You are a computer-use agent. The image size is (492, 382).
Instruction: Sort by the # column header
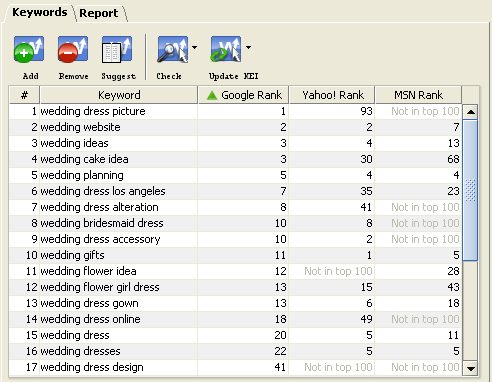click(x=24, y=95)
